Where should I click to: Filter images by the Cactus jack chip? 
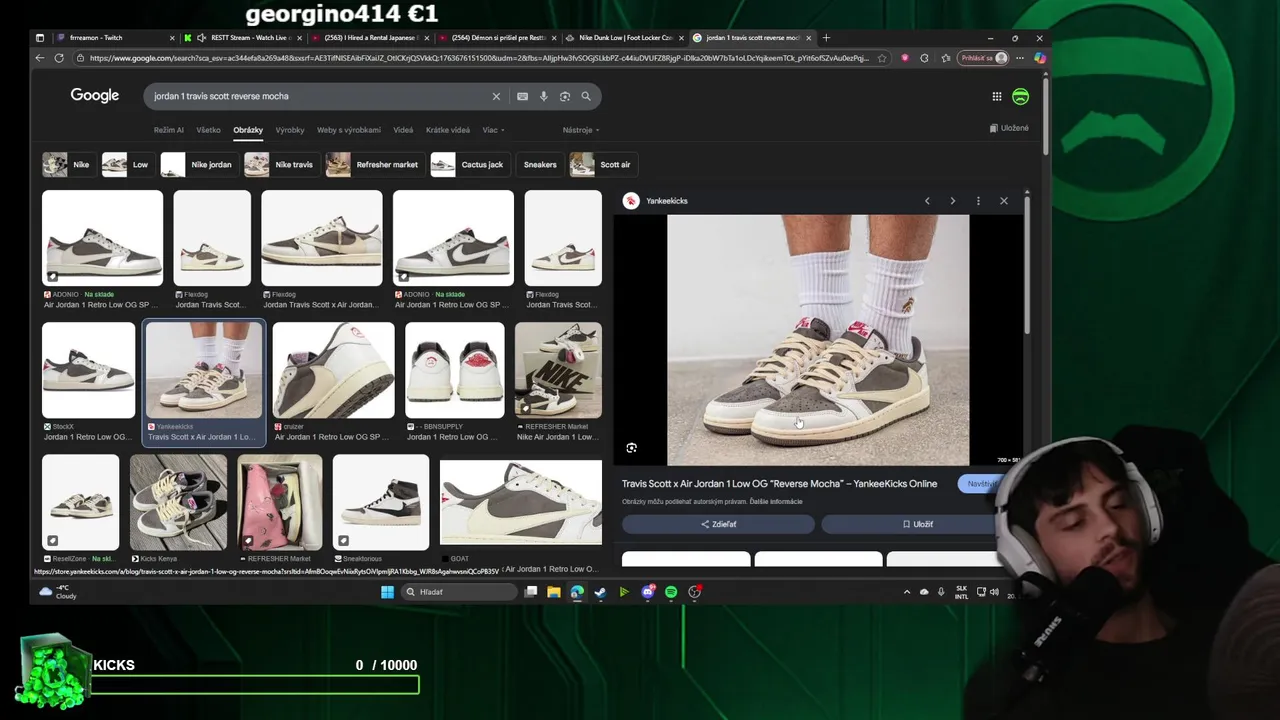[470, 164]
